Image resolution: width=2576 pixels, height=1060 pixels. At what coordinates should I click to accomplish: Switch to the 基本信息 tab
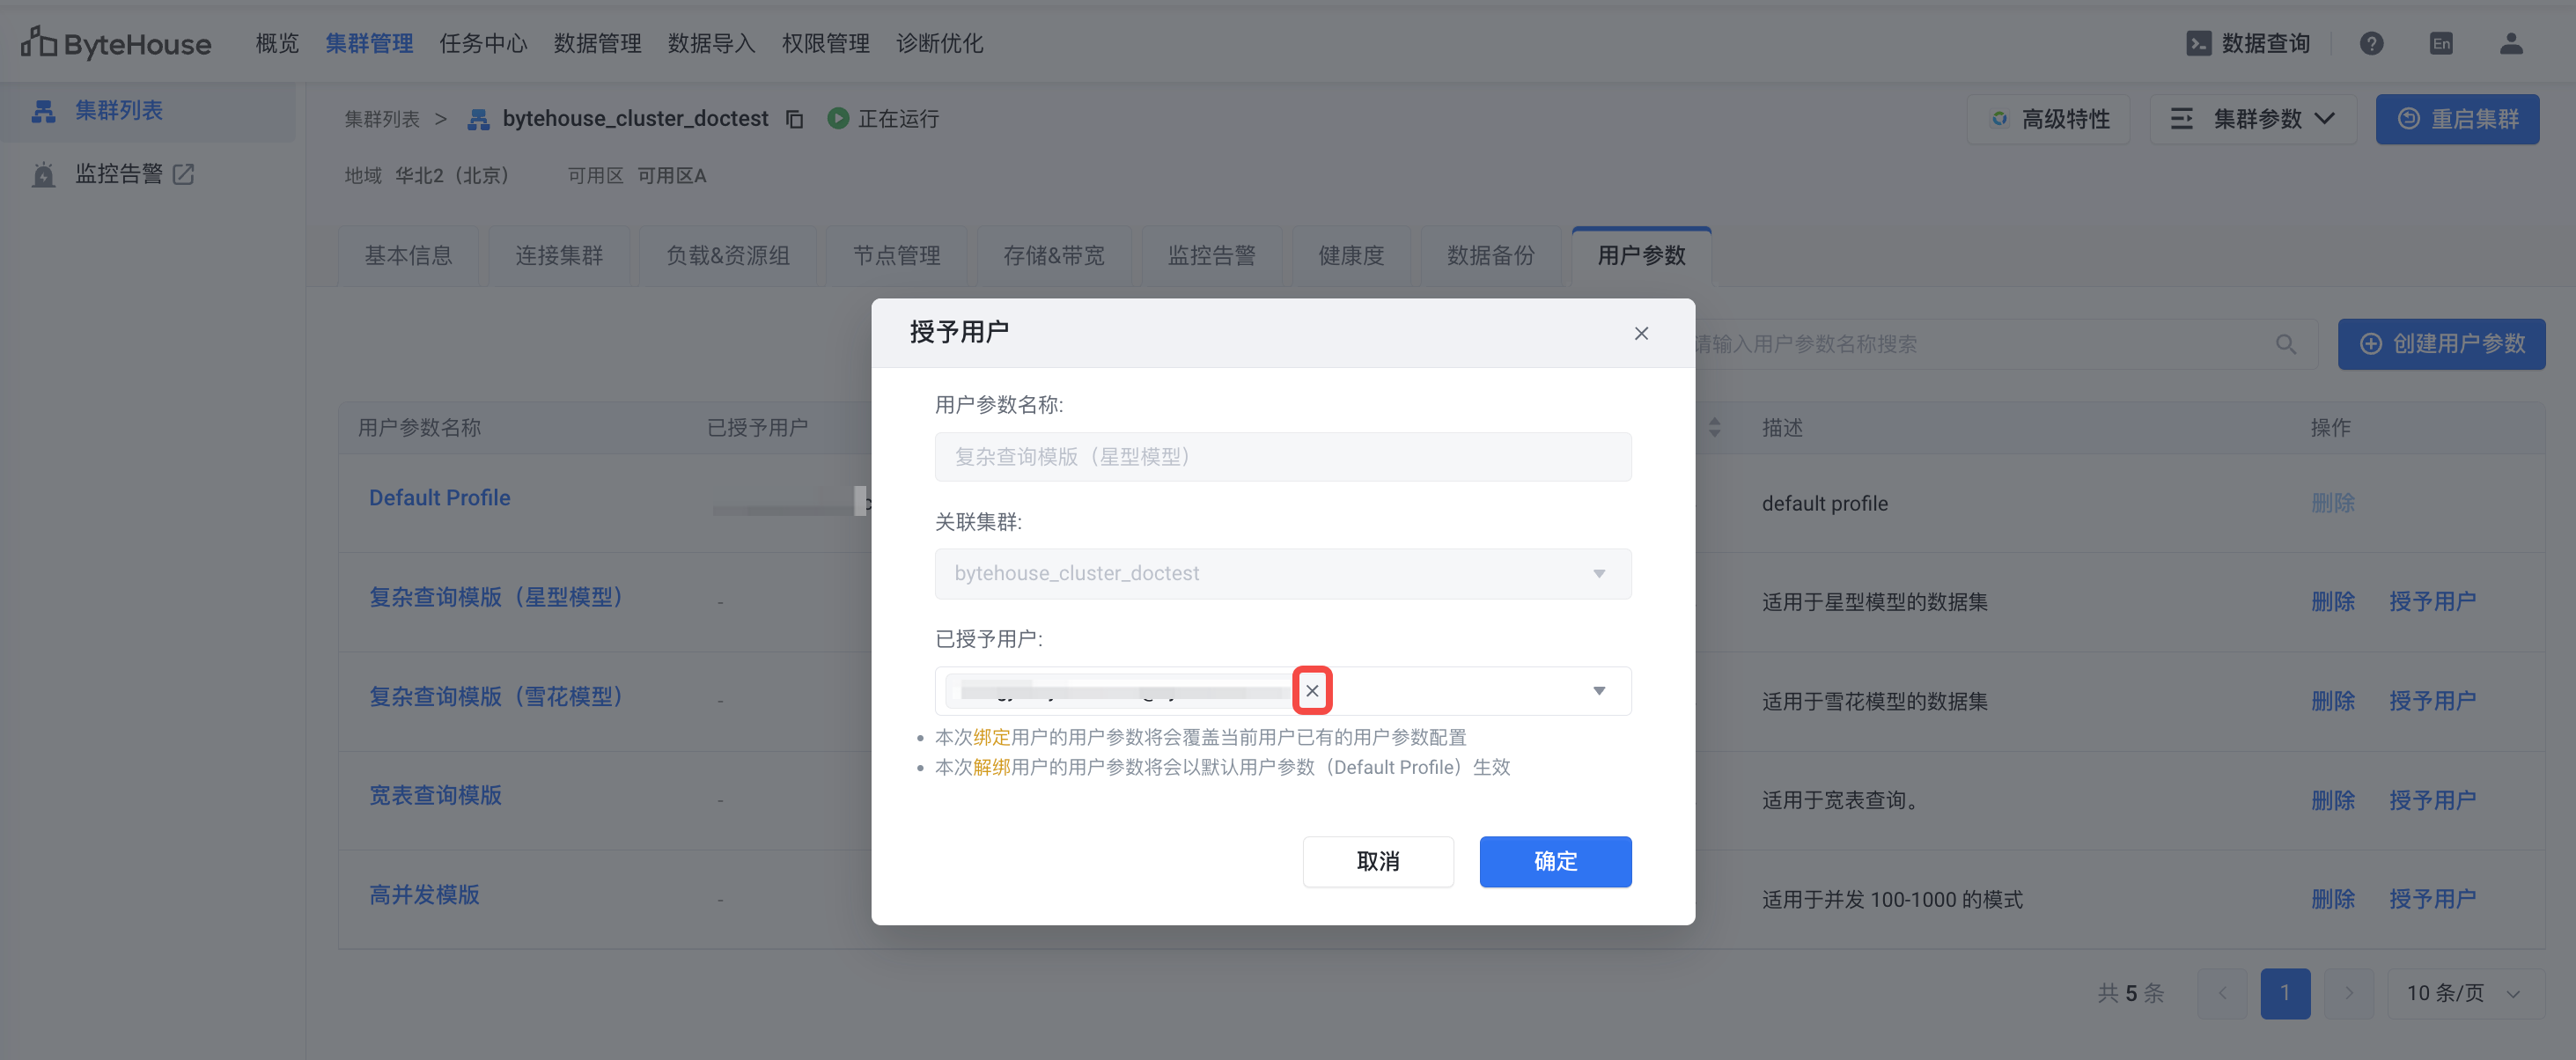tap(408, 256)
